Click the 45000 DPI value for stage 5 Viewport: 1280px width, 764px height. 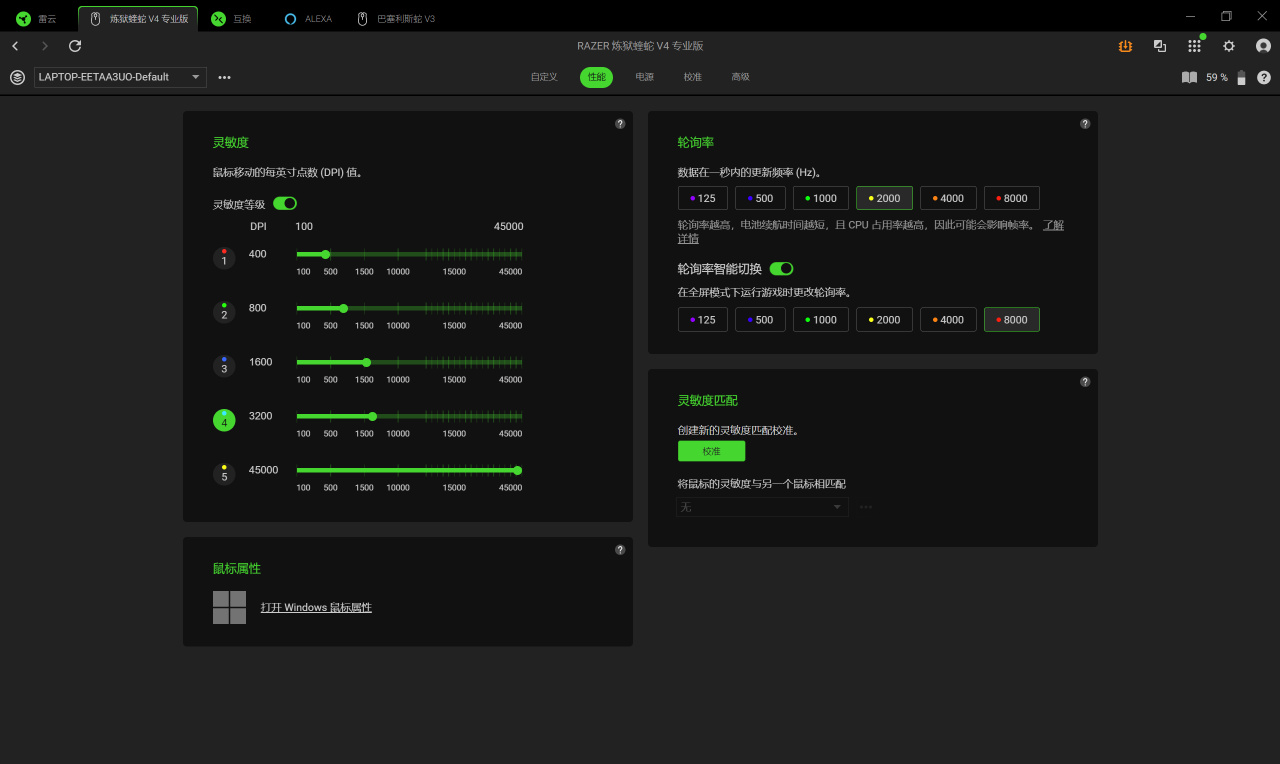click(263, 470)
